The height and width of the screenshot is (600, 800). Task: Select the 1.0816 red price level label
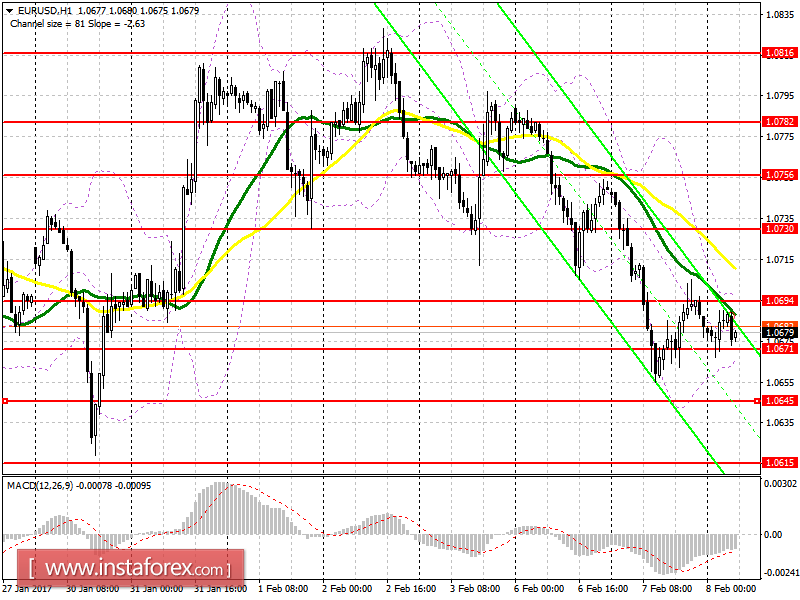[780, 53]
